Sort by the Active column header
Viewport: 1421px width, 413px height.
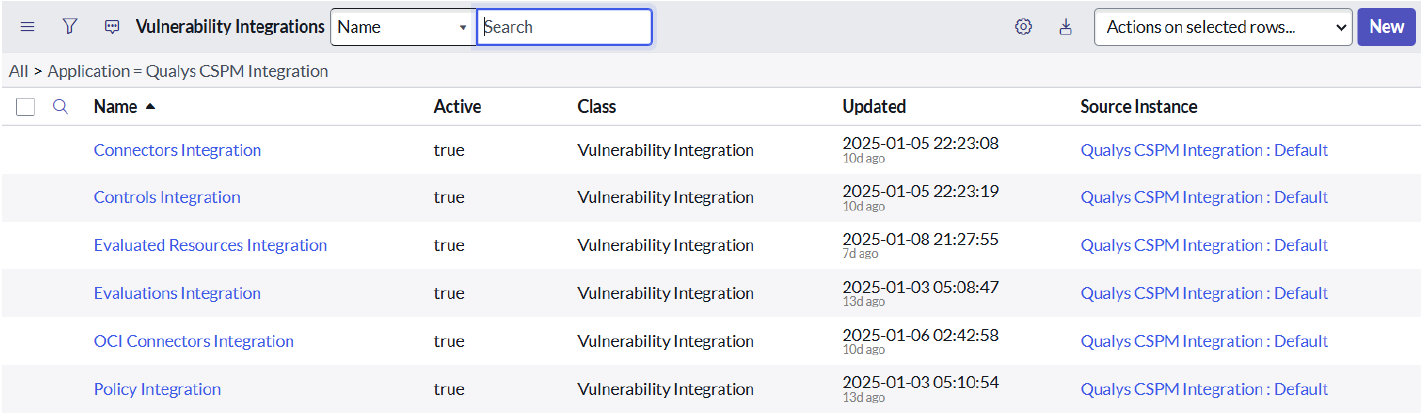(457, 106)
